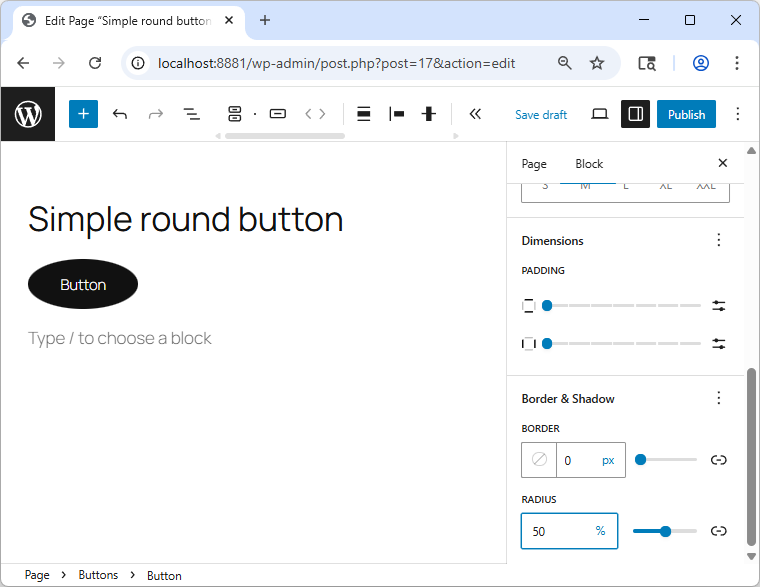760x587 pixels.
Task: Adjust the vertical padding slider
Action: tap(621, 305)
